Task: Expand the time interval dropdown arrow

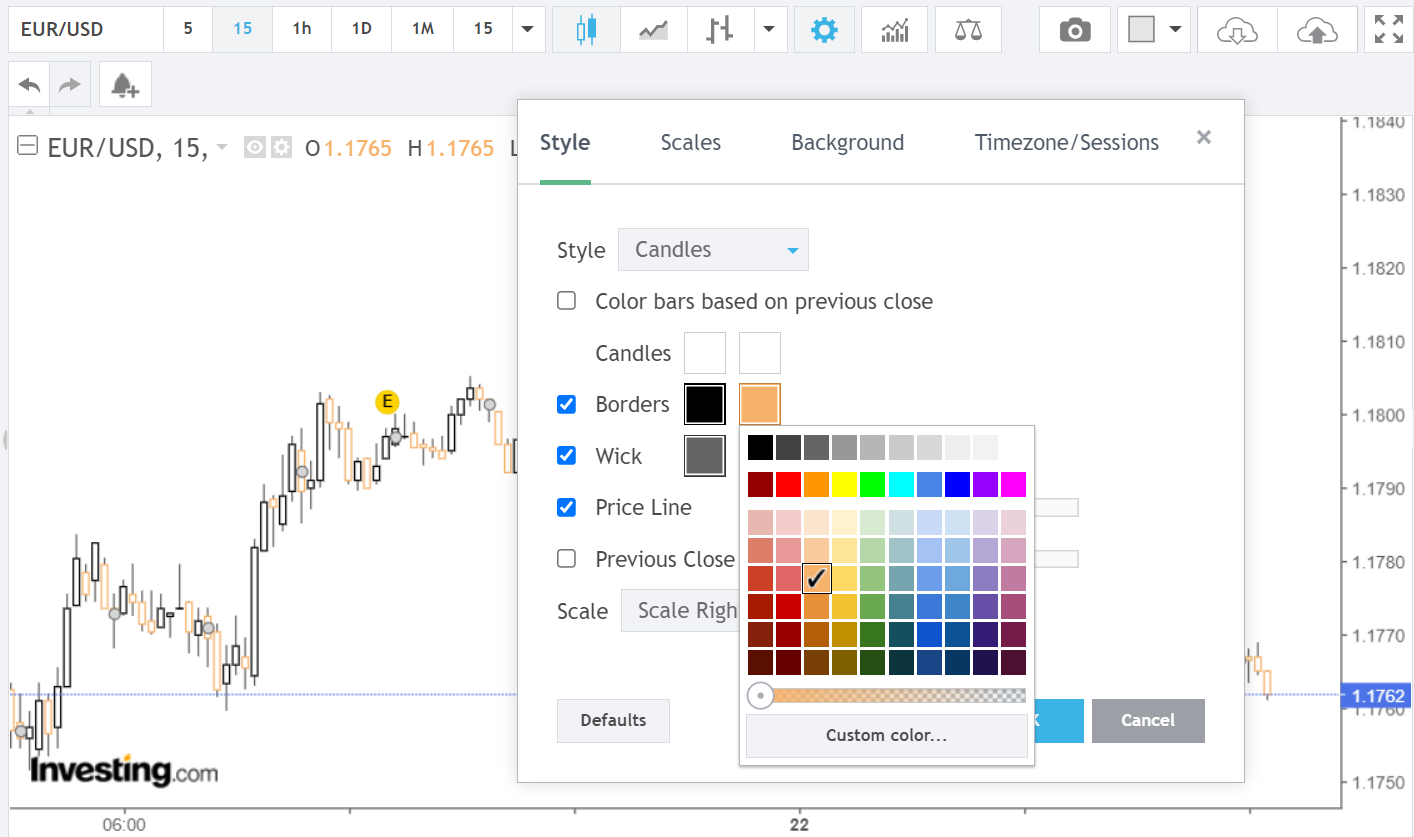Action: (x=528, y=29)
